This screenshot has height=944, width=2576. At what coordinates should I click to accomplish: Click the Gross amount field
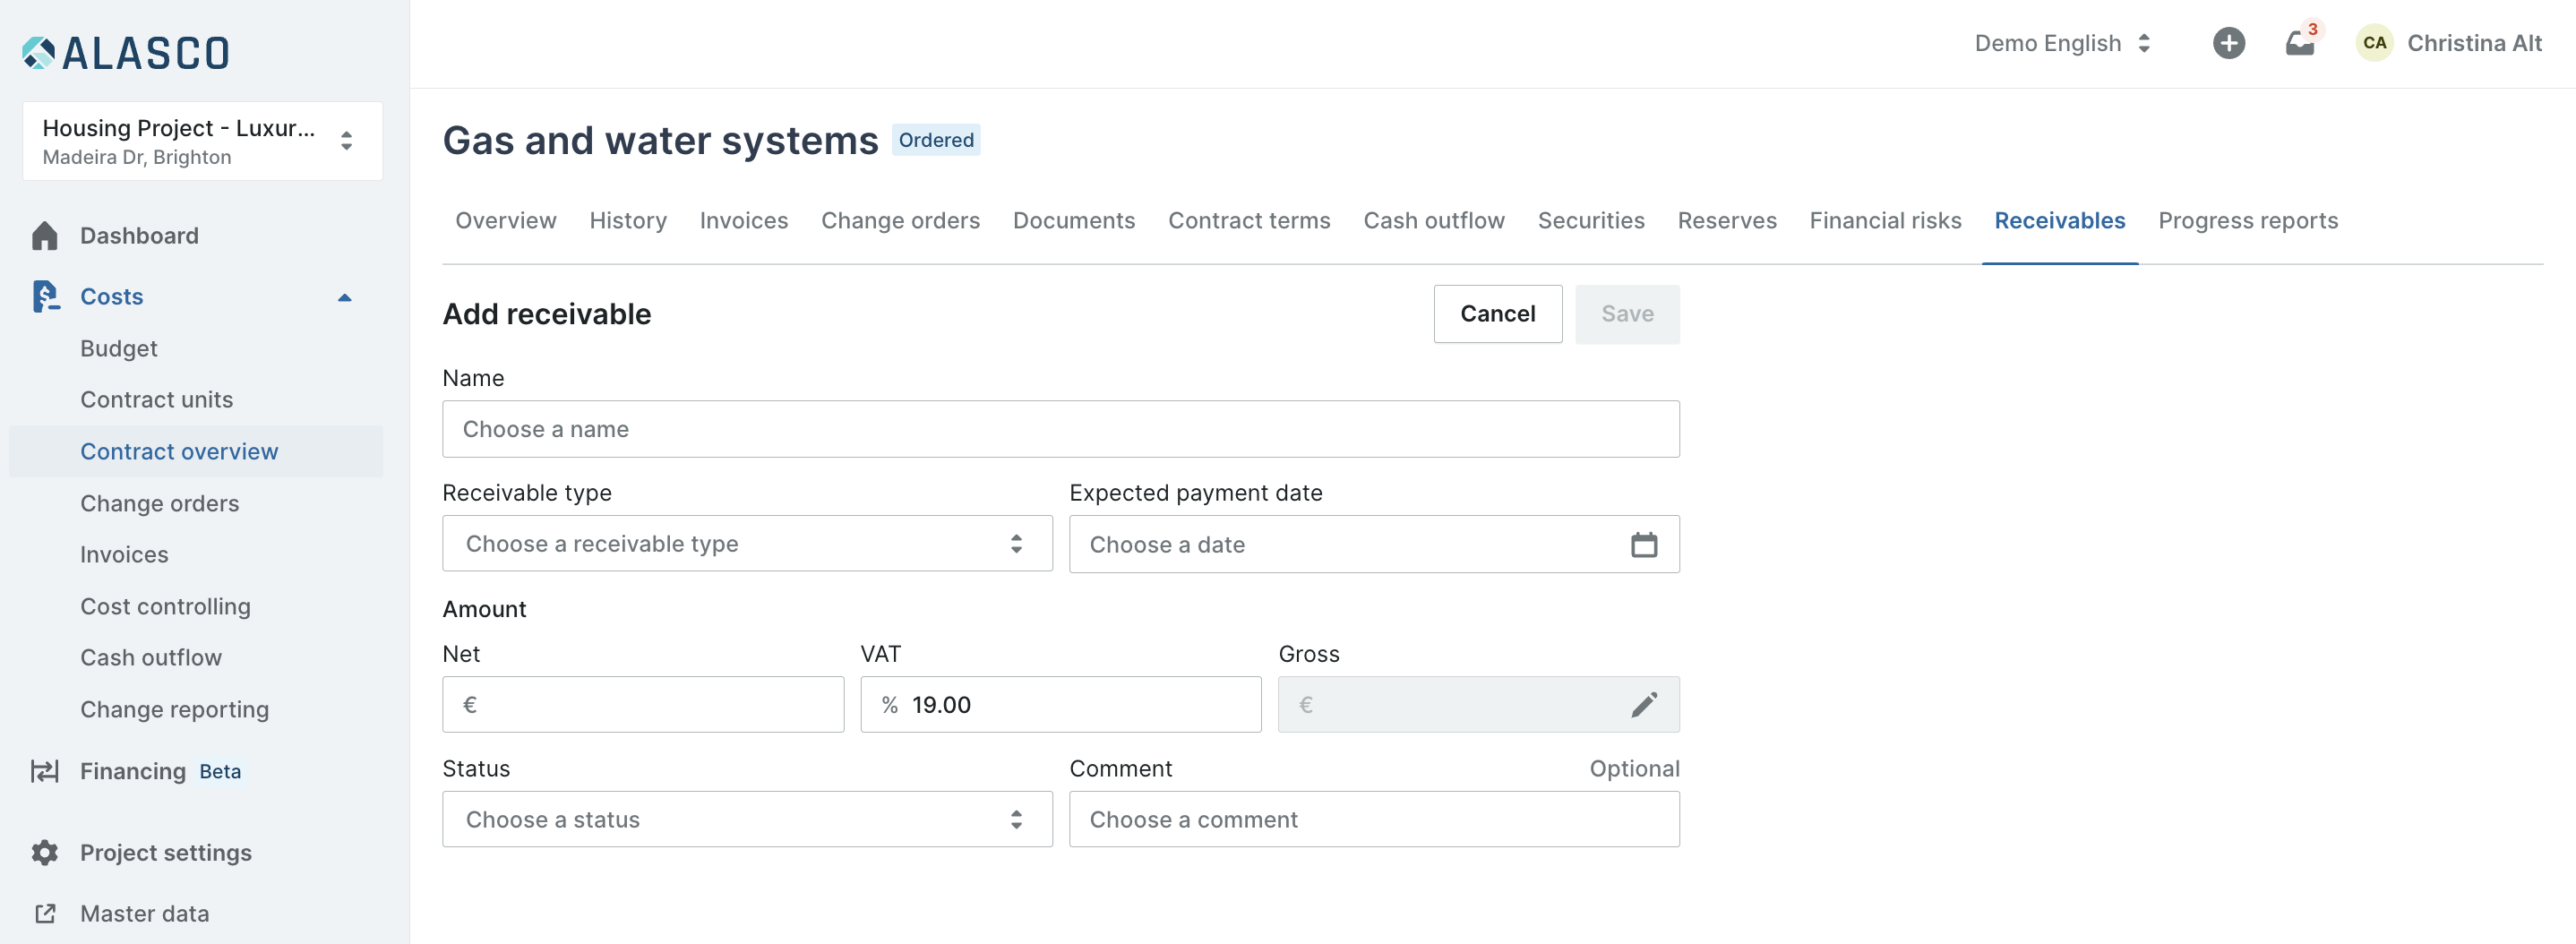point(1479,705)
